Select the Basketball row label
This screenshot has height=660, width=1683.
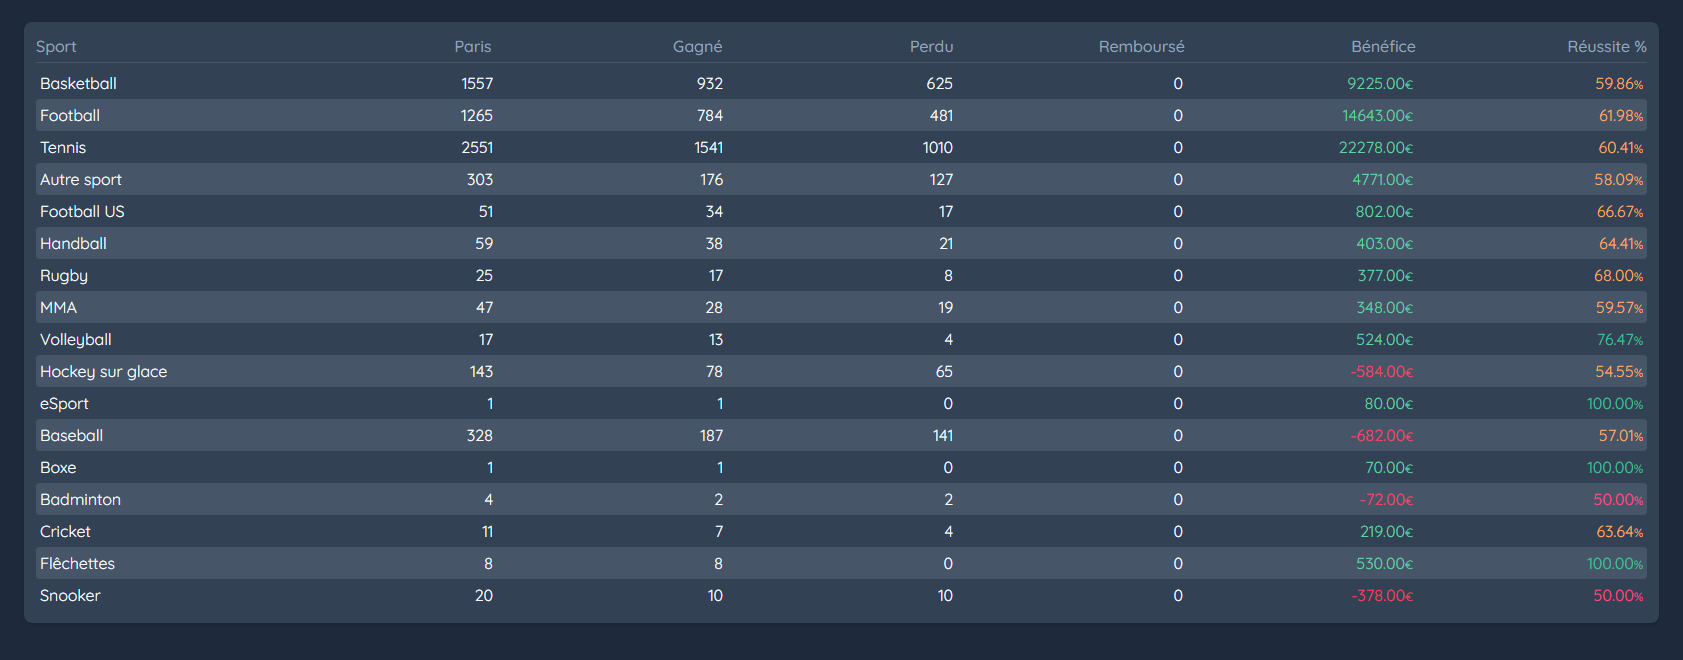(x=78, y=84)
